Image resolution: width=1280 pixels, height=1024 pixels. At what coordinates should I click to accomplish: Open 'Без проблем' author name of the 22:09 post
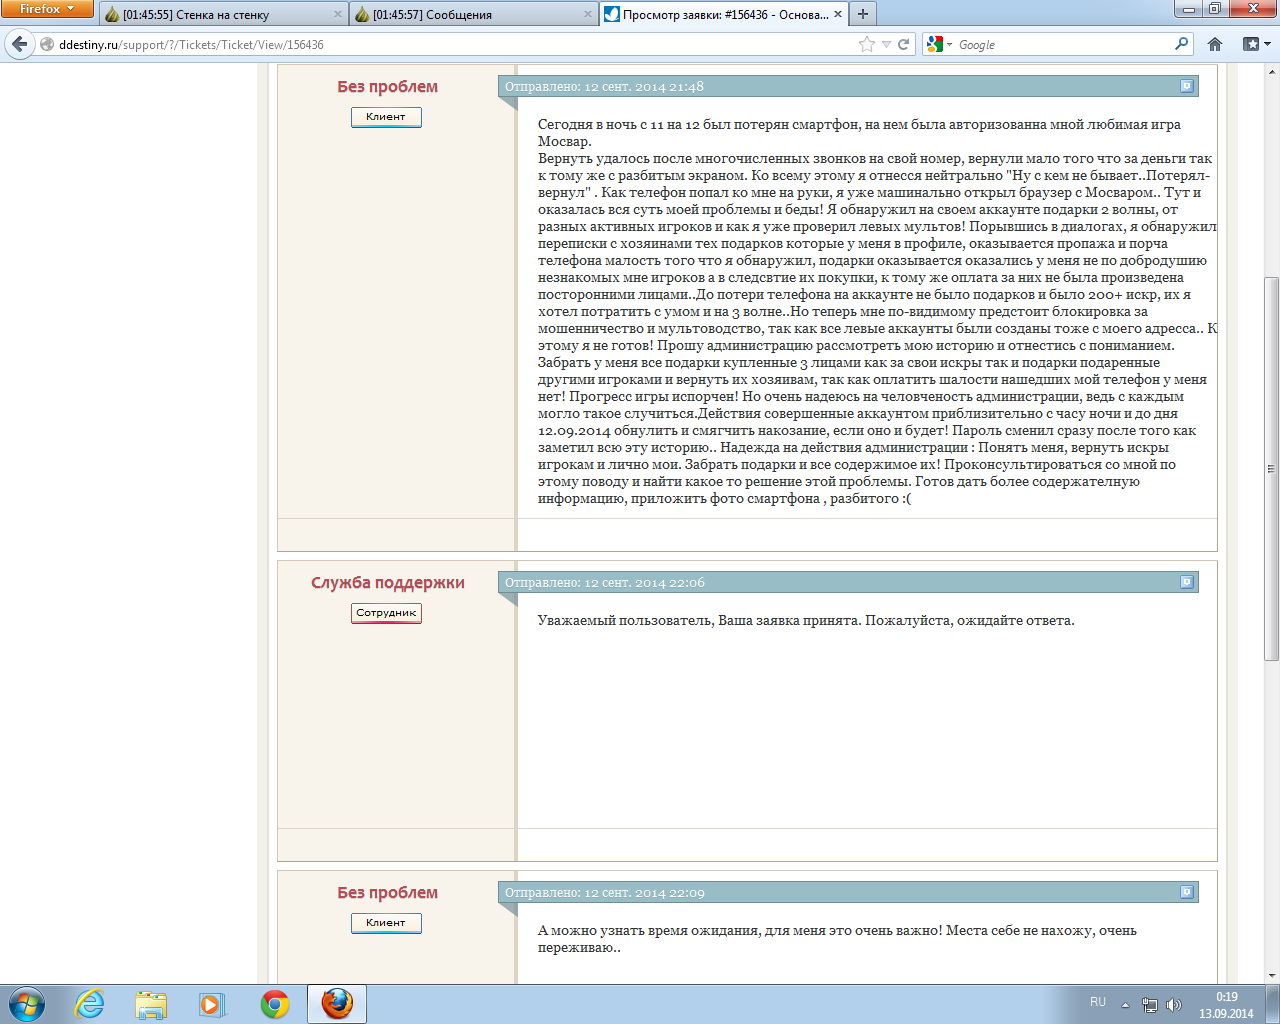[388, 893]
